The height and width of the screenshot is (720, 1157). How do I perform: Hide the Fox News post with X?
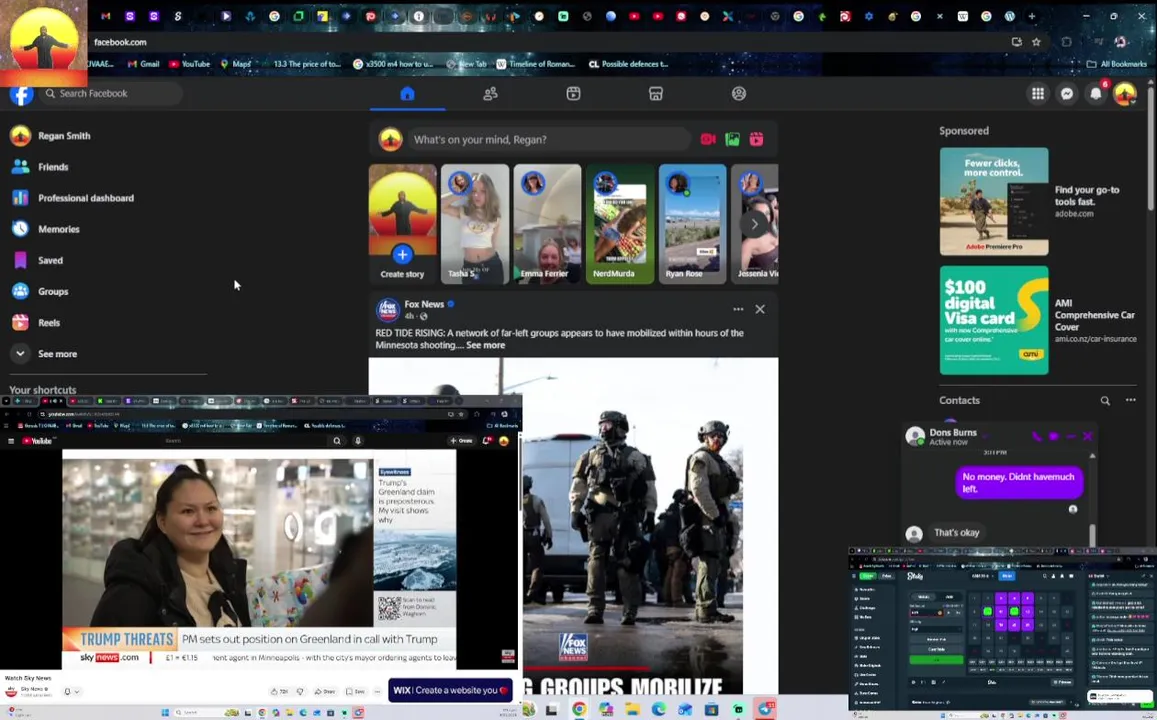point(760,309)
